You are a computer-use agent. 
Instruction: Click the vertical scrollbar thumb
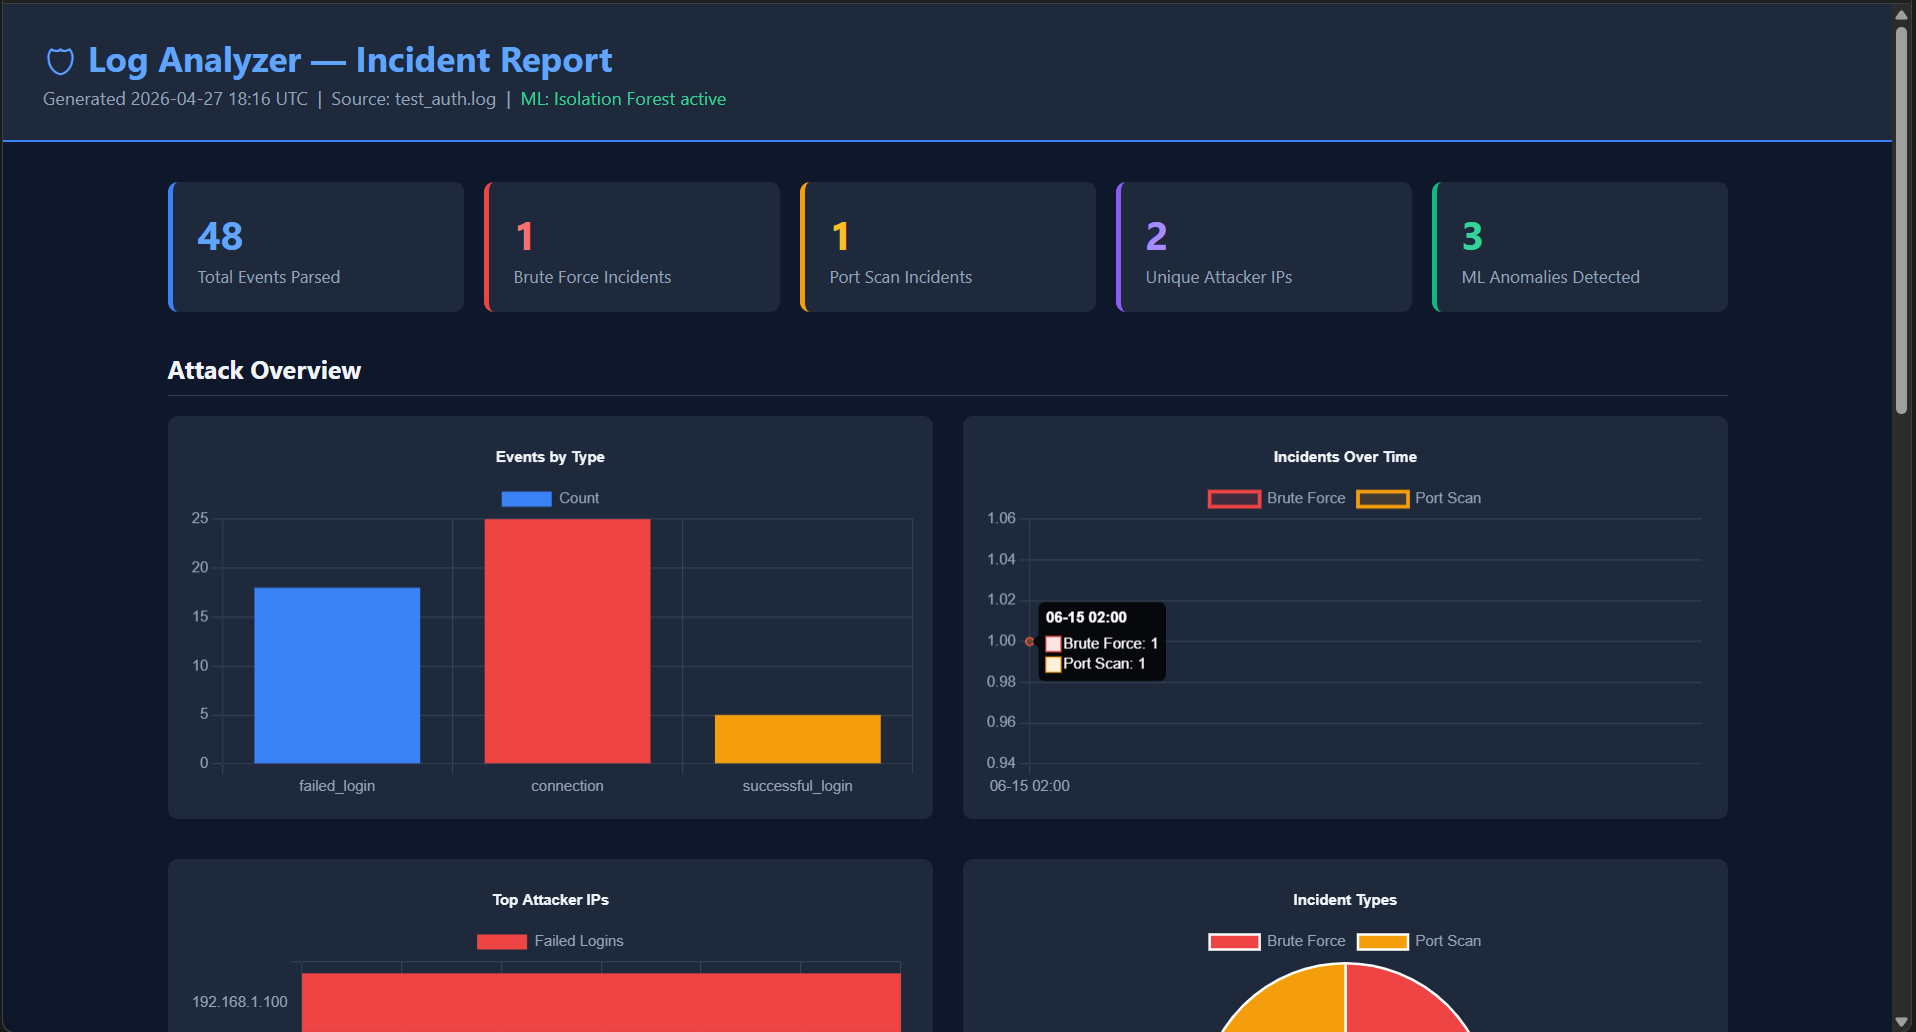coord(1901,220)
